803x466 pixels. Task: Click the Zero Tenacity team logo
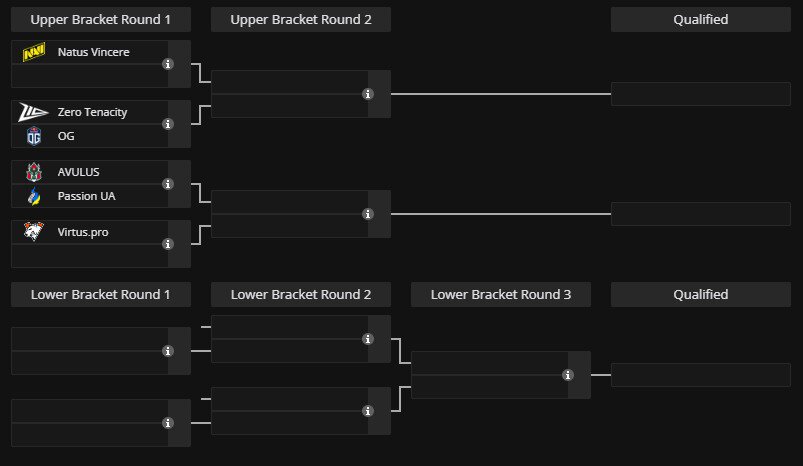[x=34, y=112]
